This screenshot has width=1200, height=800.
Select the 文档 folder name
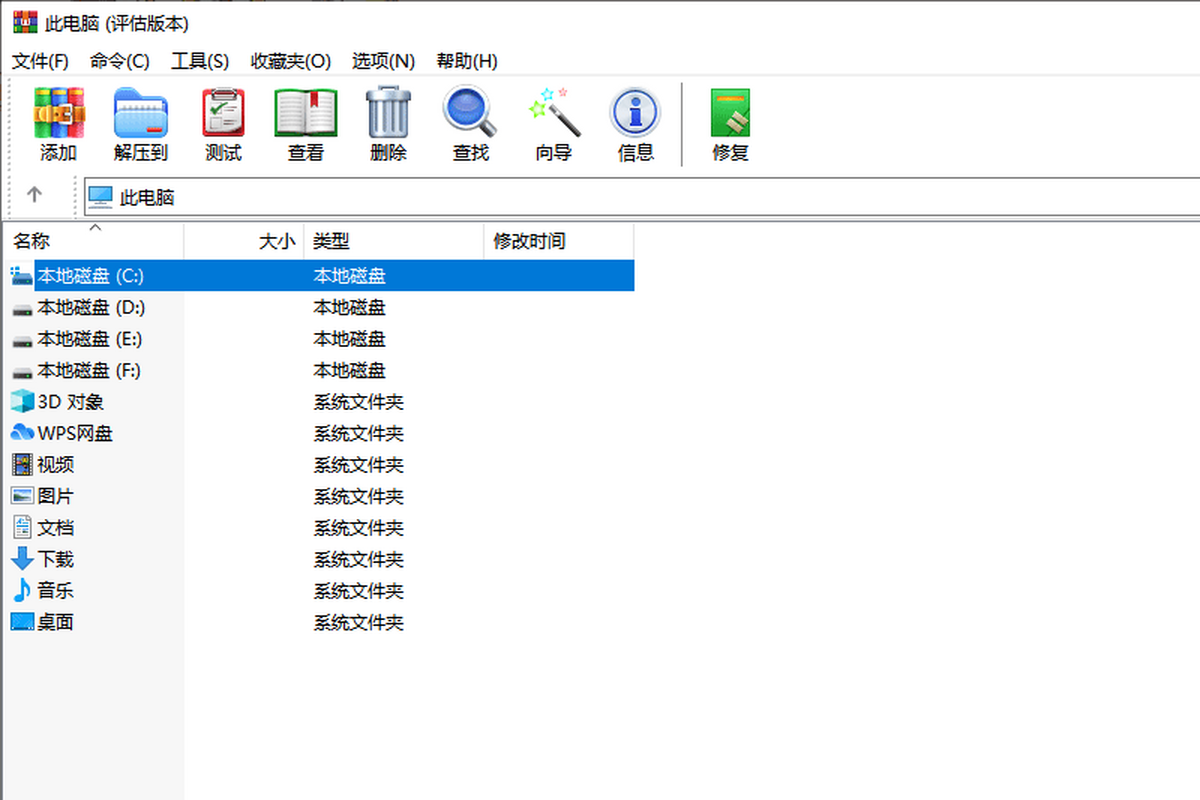coord(56,528)
